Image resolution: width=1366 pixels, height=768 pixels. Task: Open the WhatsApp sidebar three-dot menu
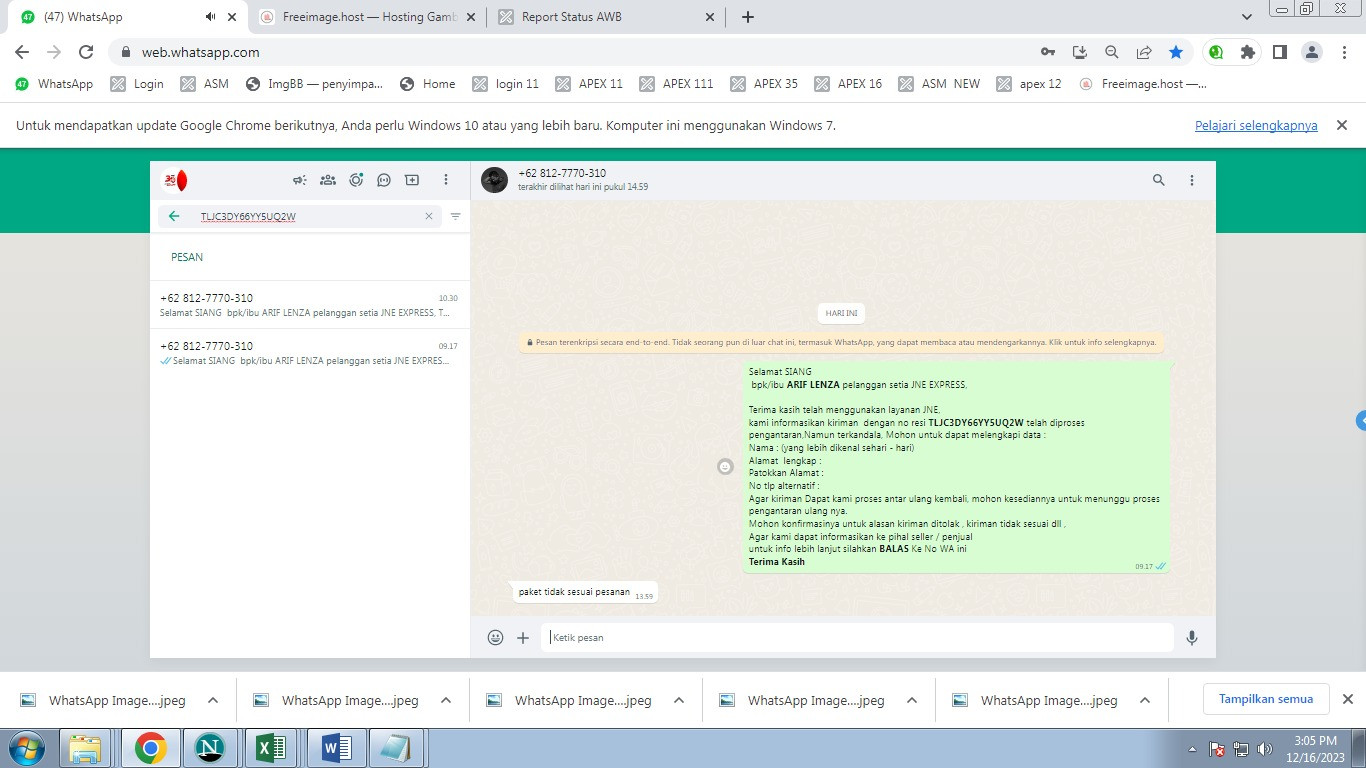pyautogui.click(x=446, y=180)
